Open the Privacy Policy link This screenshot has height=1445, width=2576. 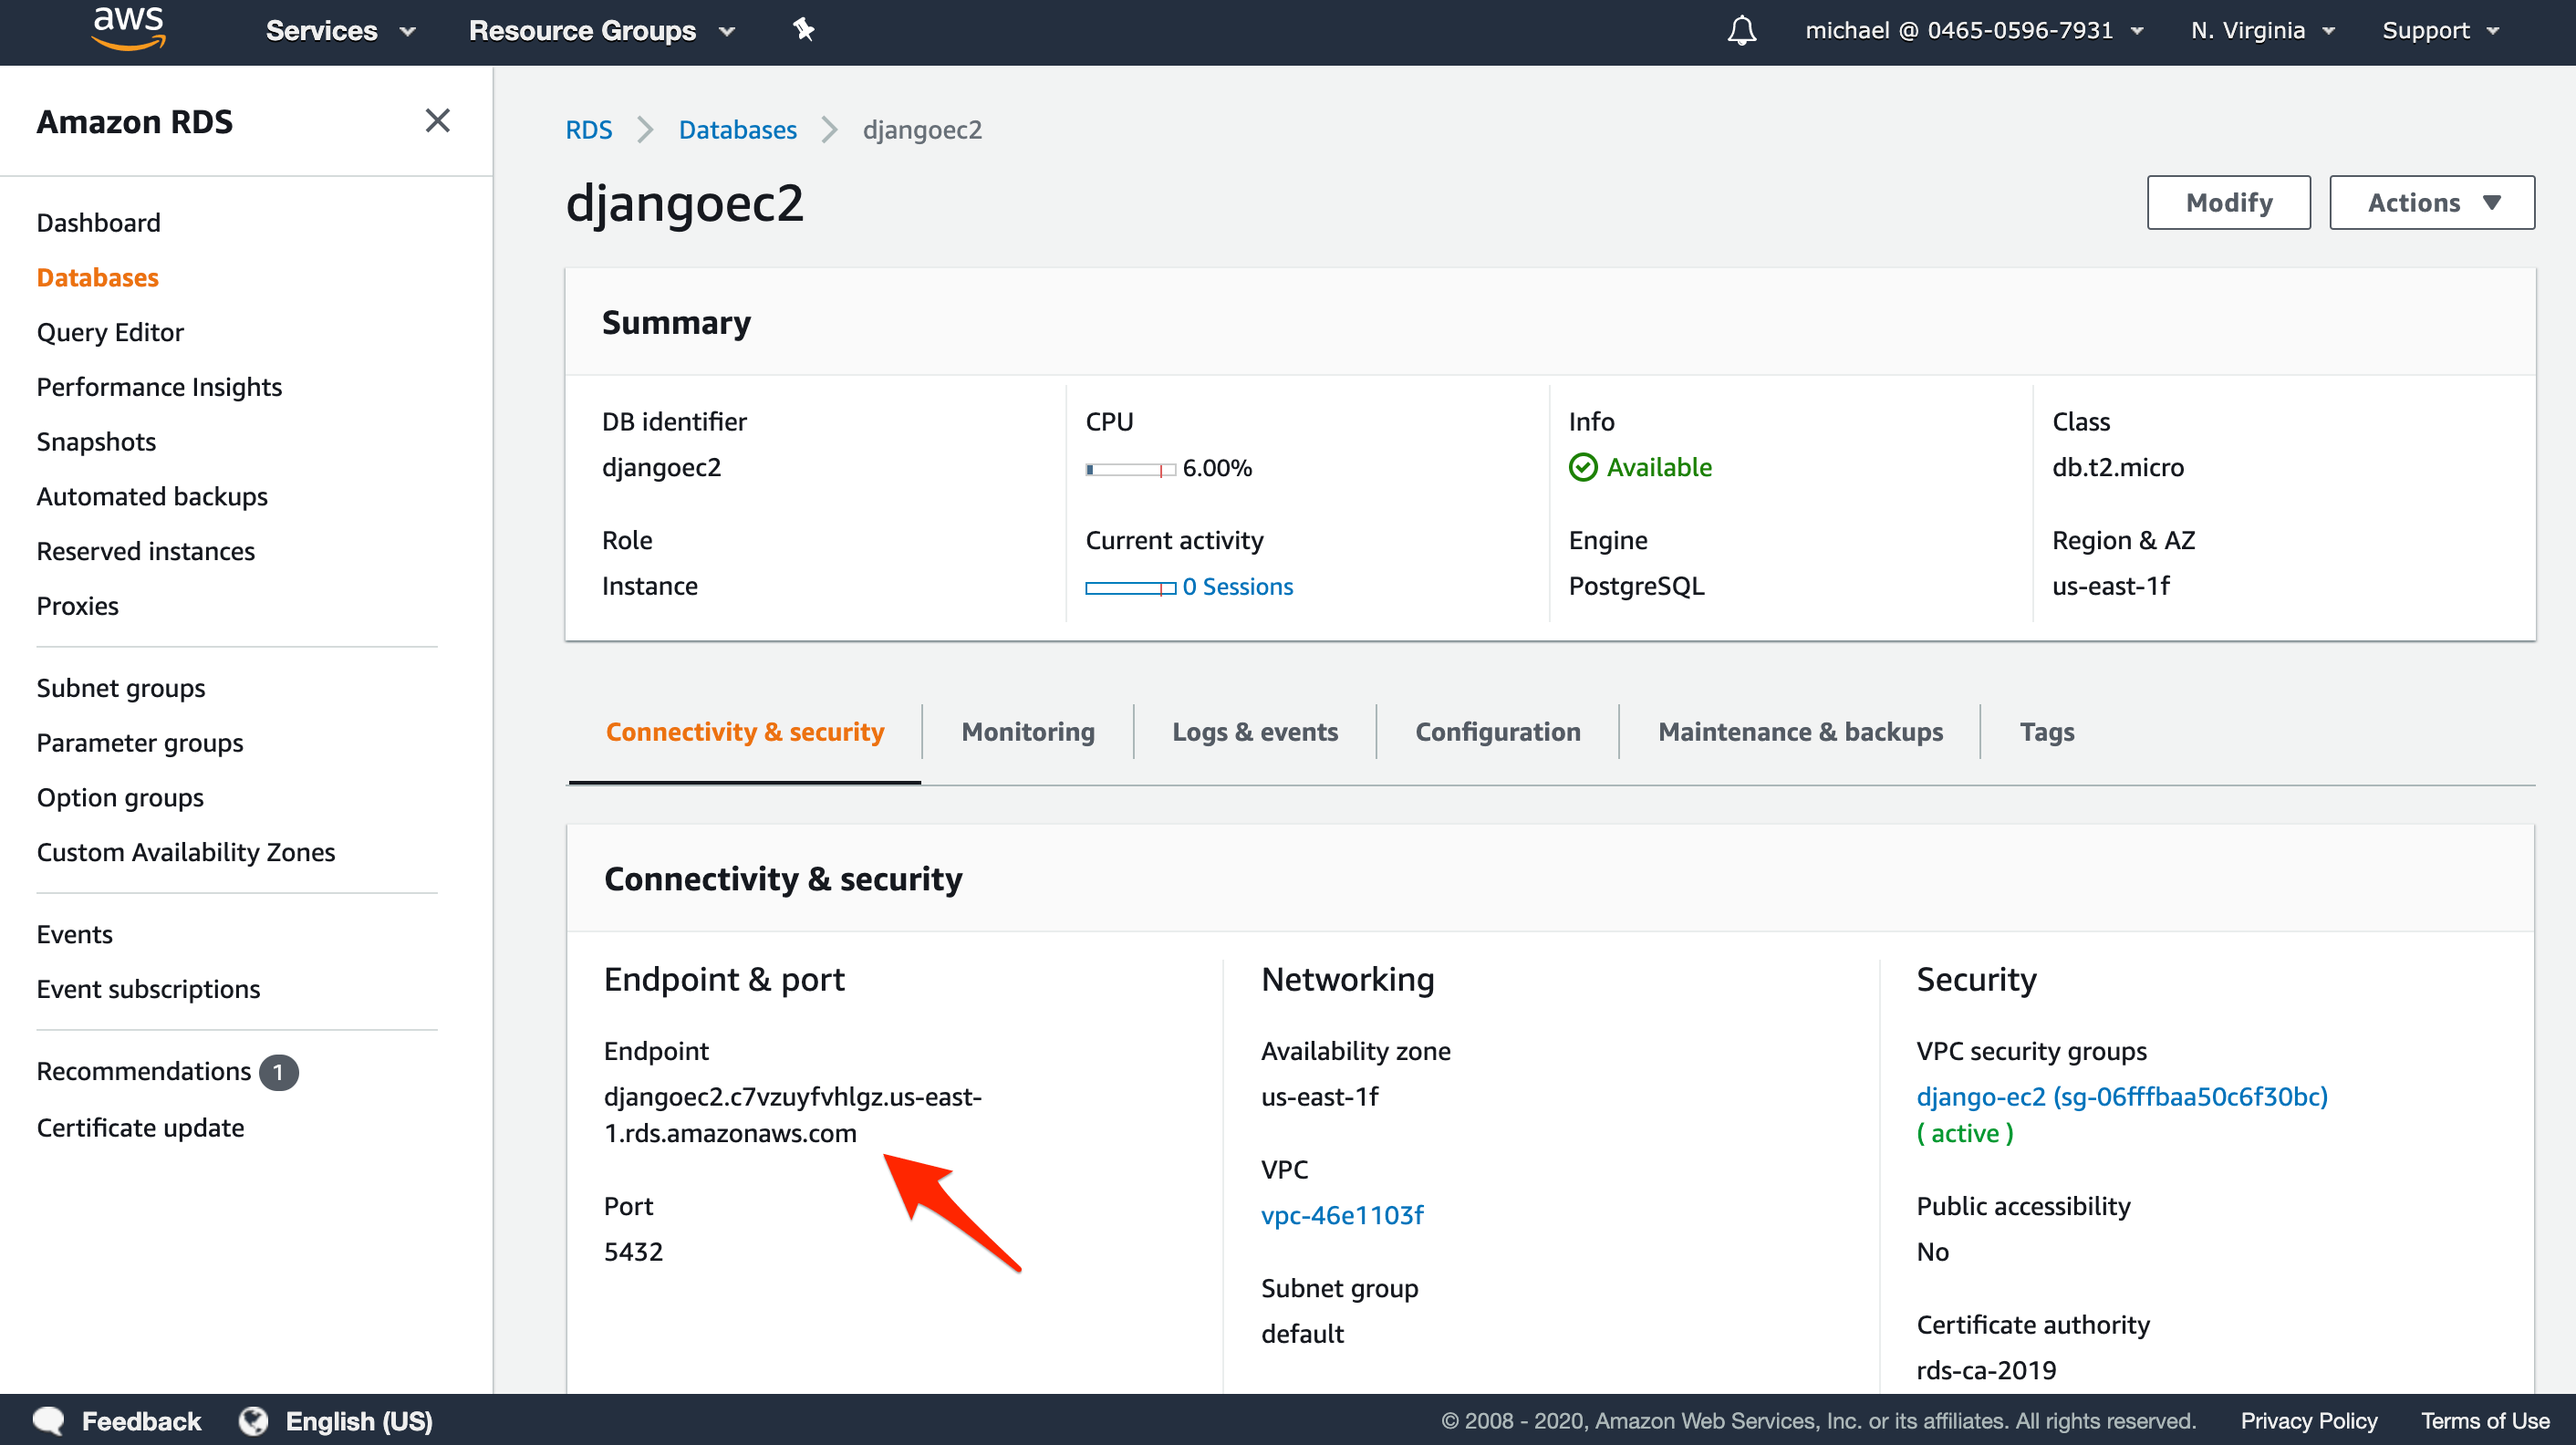pyautogui.click(x=2308, y=1420)
